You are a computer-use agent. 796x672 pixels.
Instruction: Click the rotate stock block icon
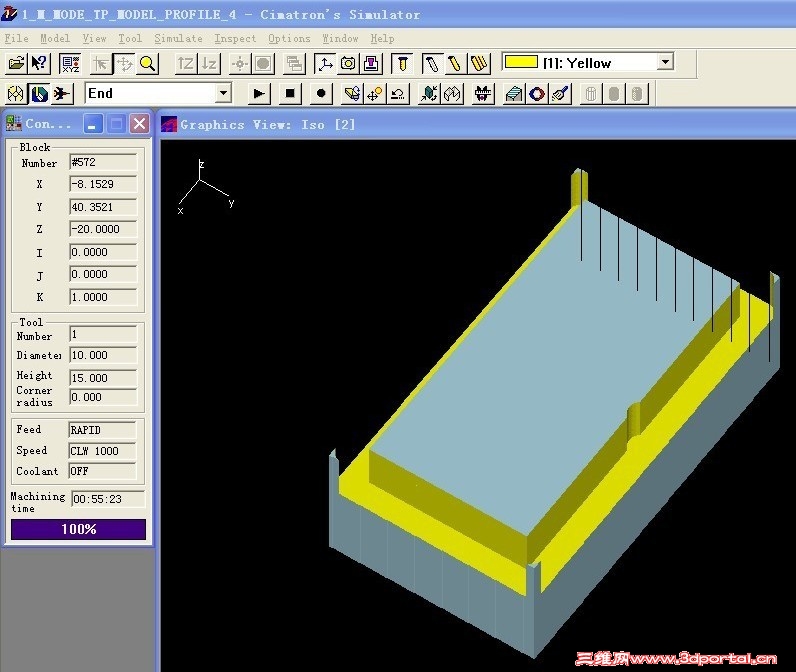(352, 94)
